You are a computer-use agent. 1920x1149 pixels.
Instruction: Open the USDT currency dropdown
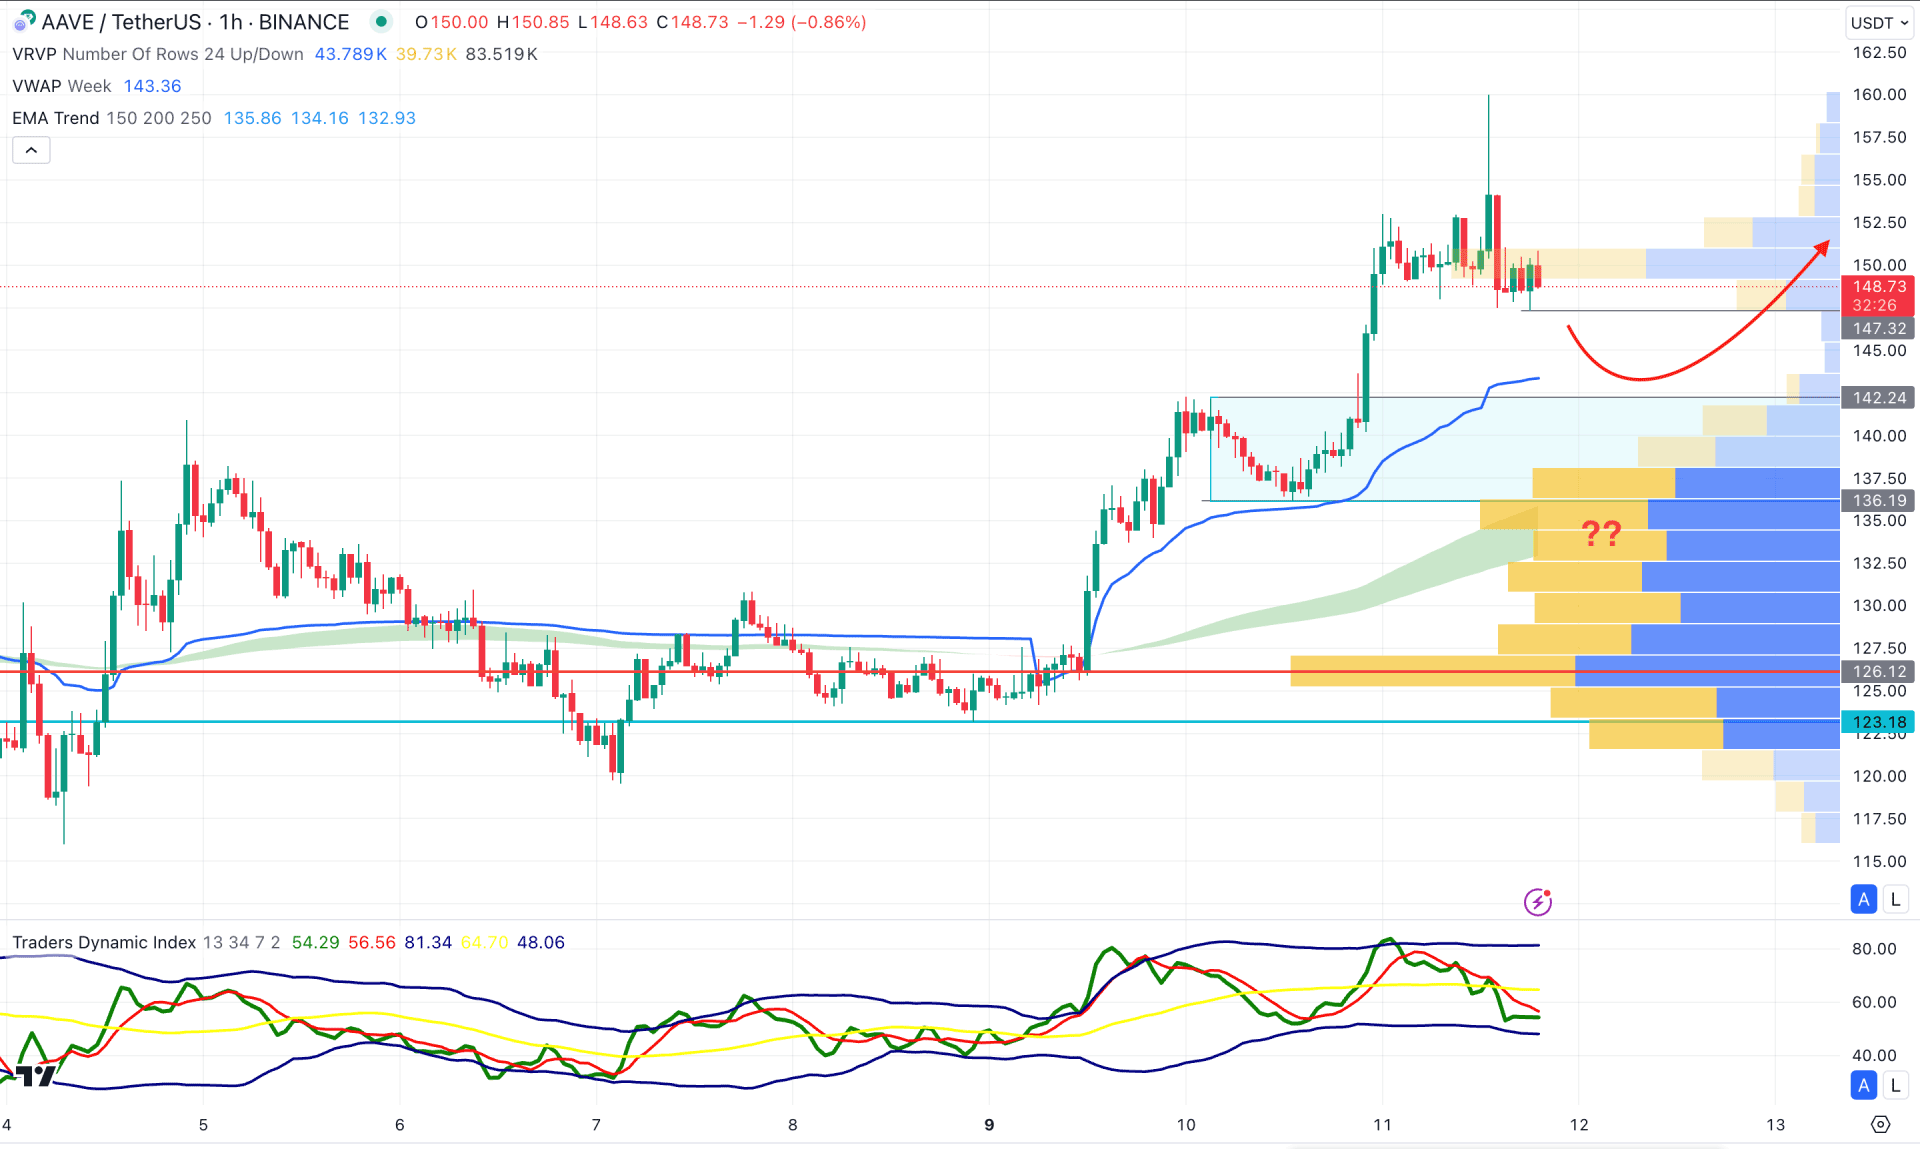tap(1879, 22)
